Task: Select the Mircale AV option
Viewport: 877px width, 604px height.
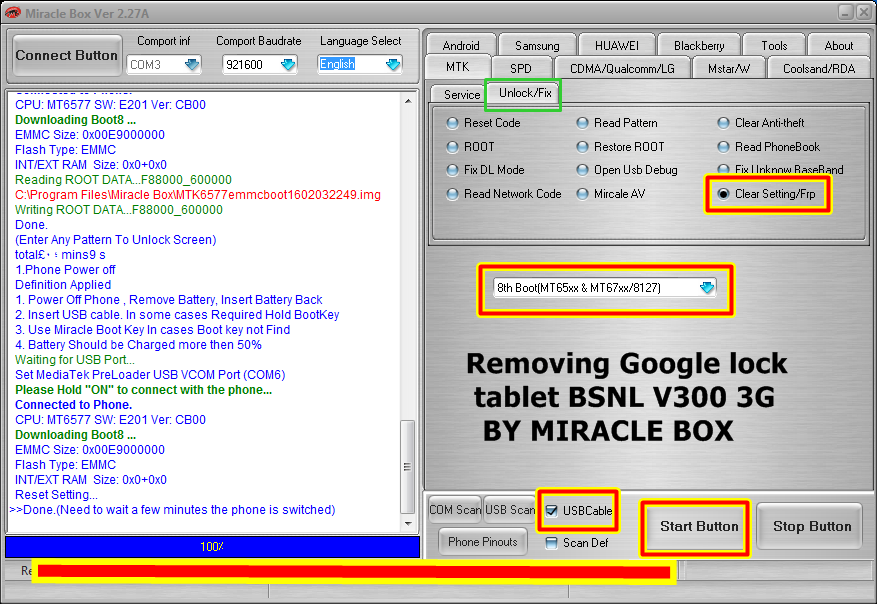Action: point(582,194)
